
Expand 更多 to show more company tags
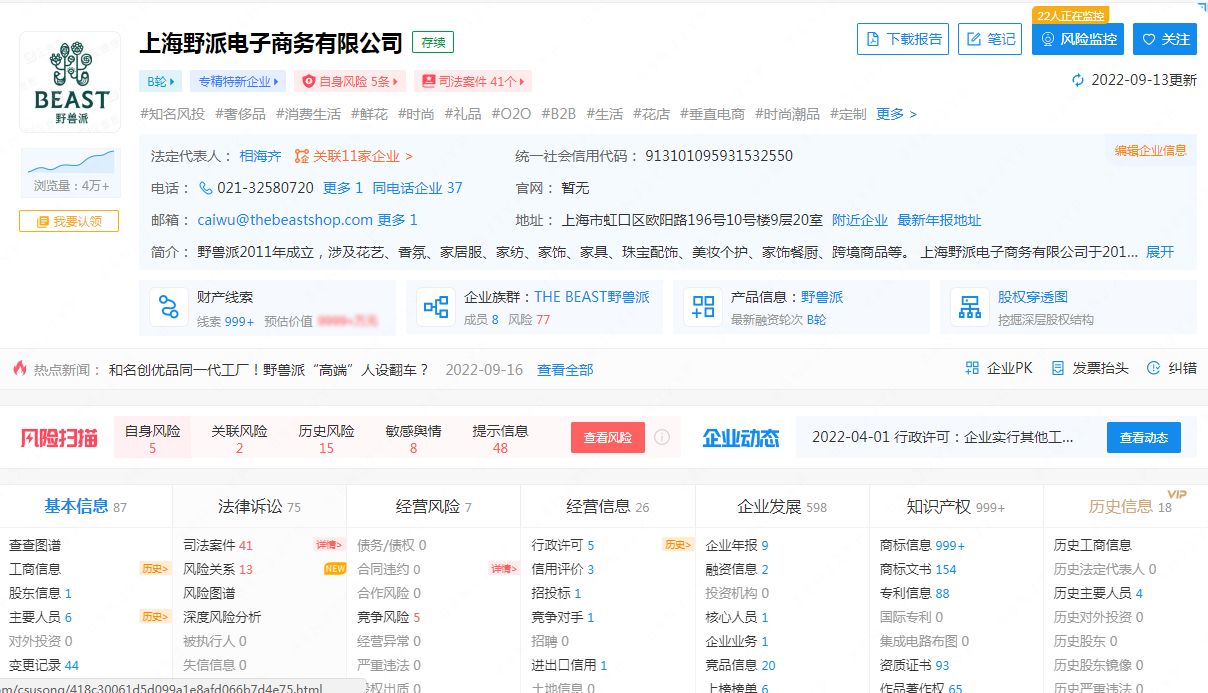tap(888, 114)
